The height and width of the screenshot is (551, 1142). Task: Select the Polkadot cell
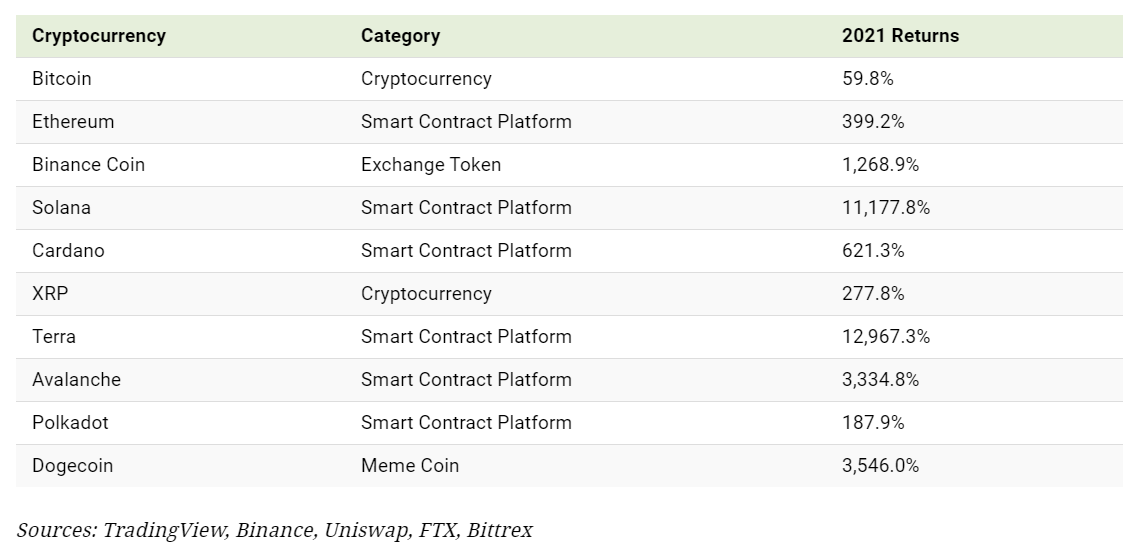[x=70, y=423]
